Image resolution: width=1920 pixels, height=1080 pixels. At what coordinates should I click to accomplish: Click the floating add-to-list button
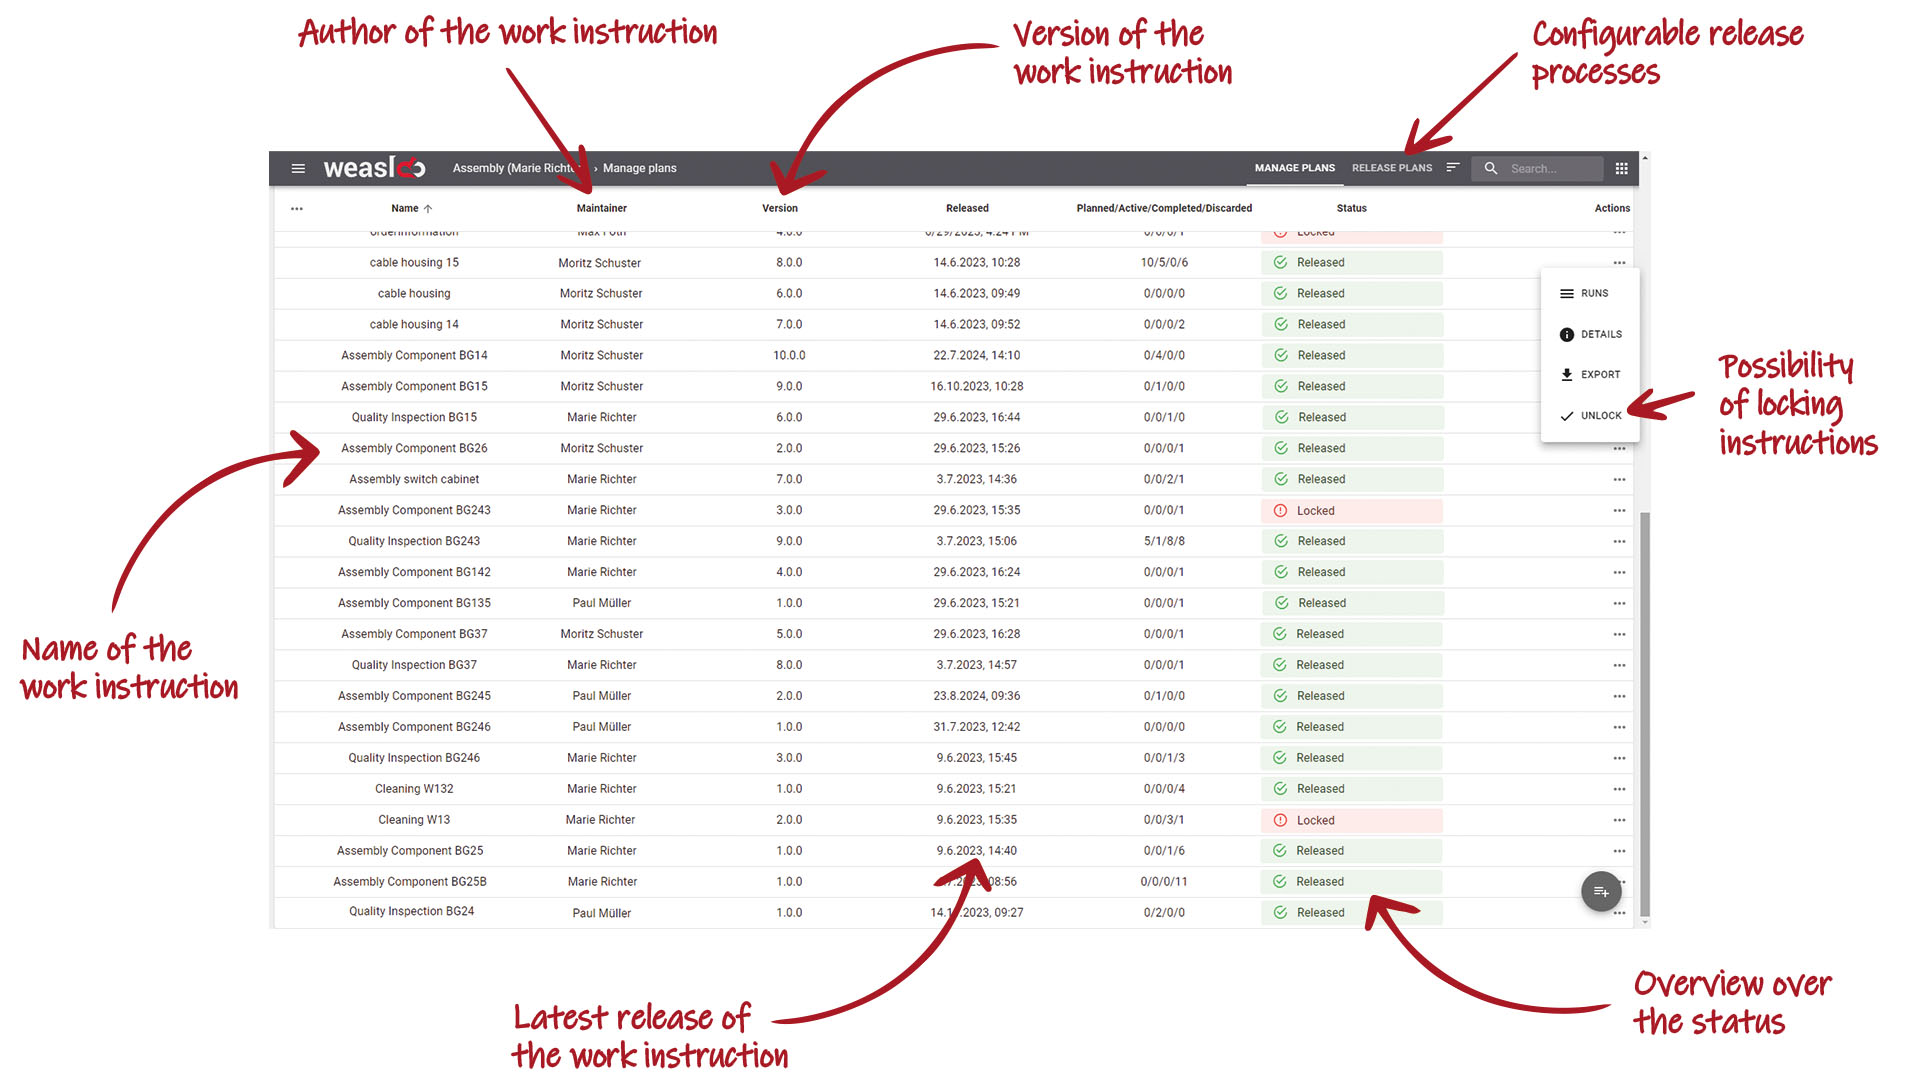1601,891
